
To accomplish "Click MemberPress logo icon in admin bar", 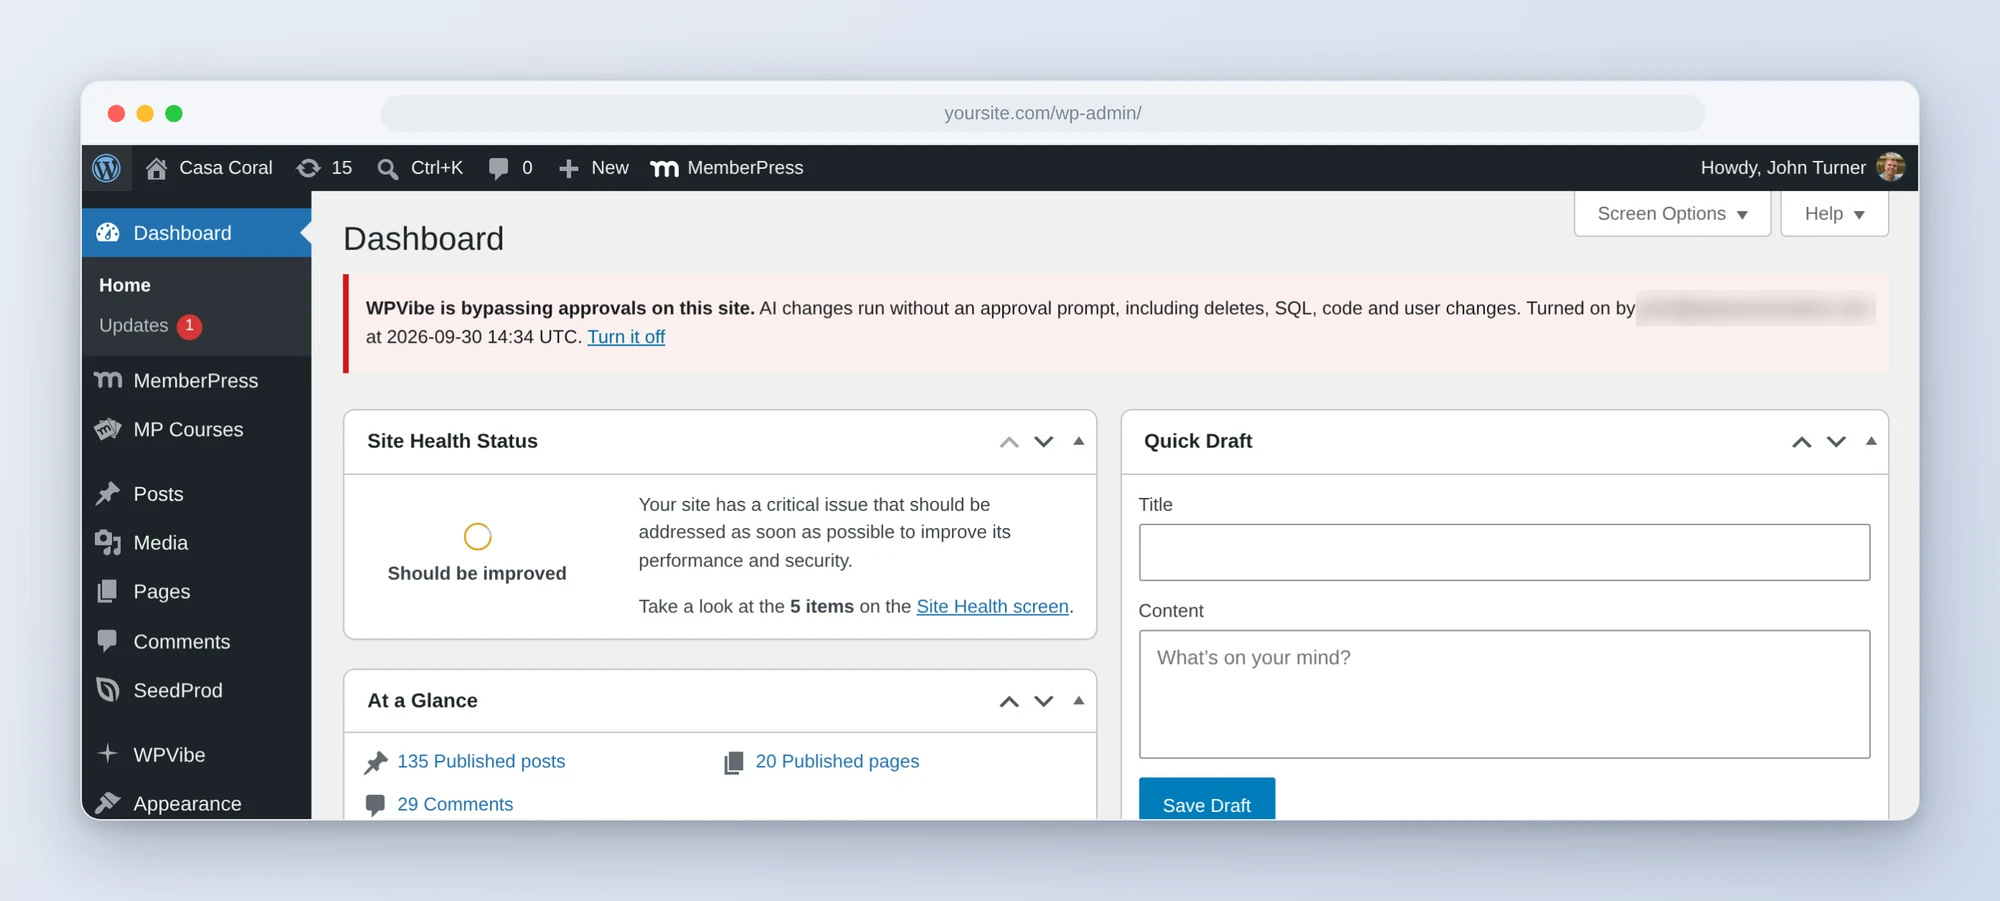I will (x=664, y=169).
